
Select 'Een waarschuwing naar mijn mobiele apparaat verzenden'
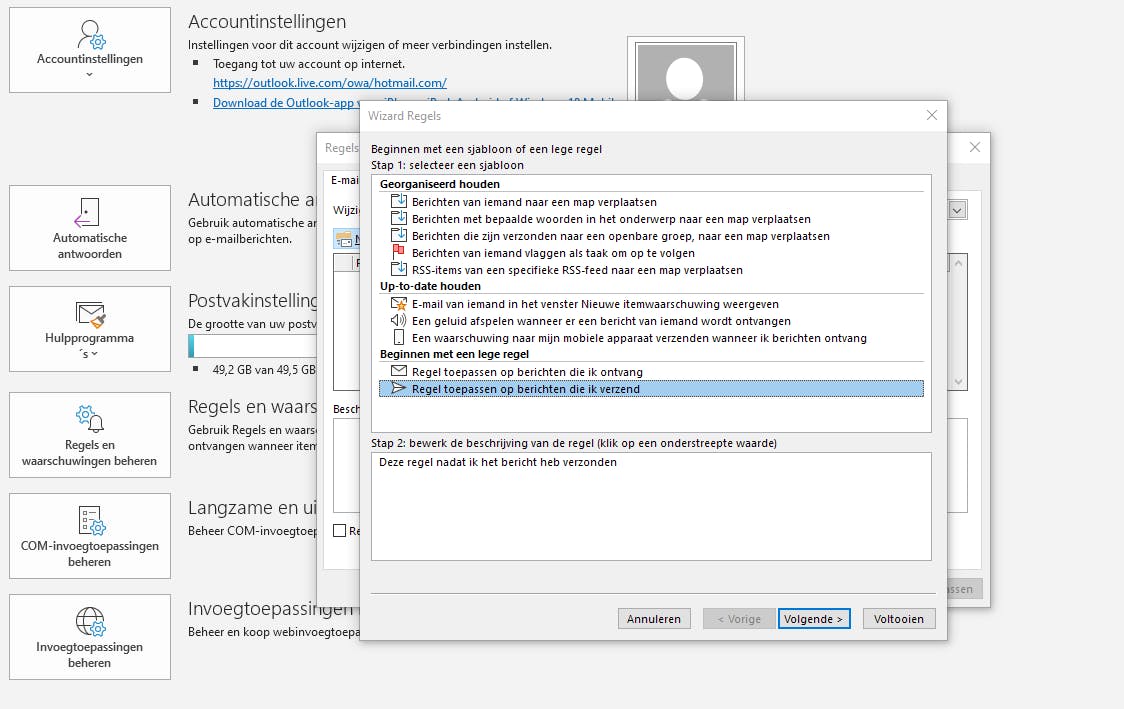tap(639, 338)
